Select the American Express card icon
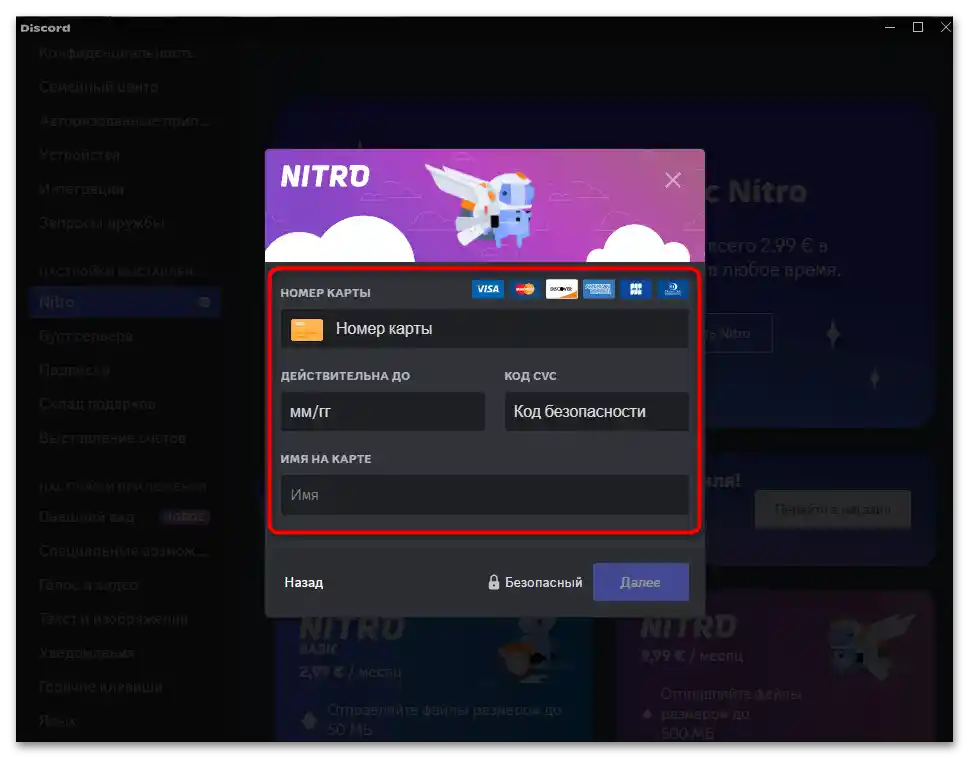This screenshot has height=758, width=969. click(x=598, y=289)
